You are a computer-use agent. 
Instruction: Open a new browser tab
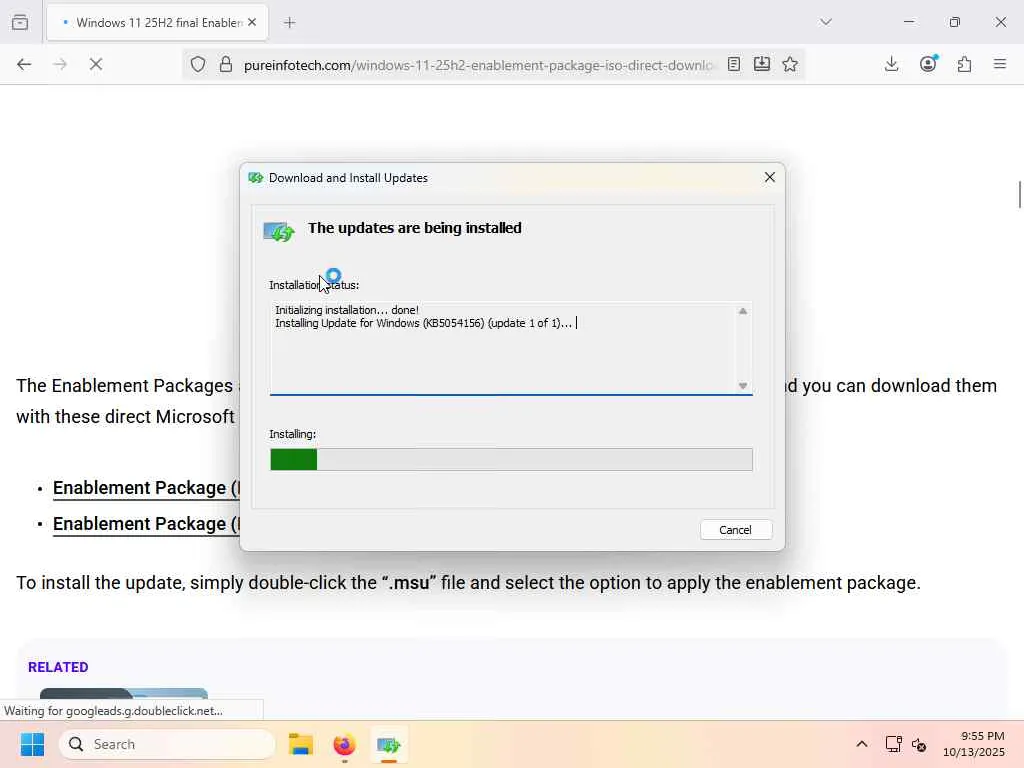290,23
